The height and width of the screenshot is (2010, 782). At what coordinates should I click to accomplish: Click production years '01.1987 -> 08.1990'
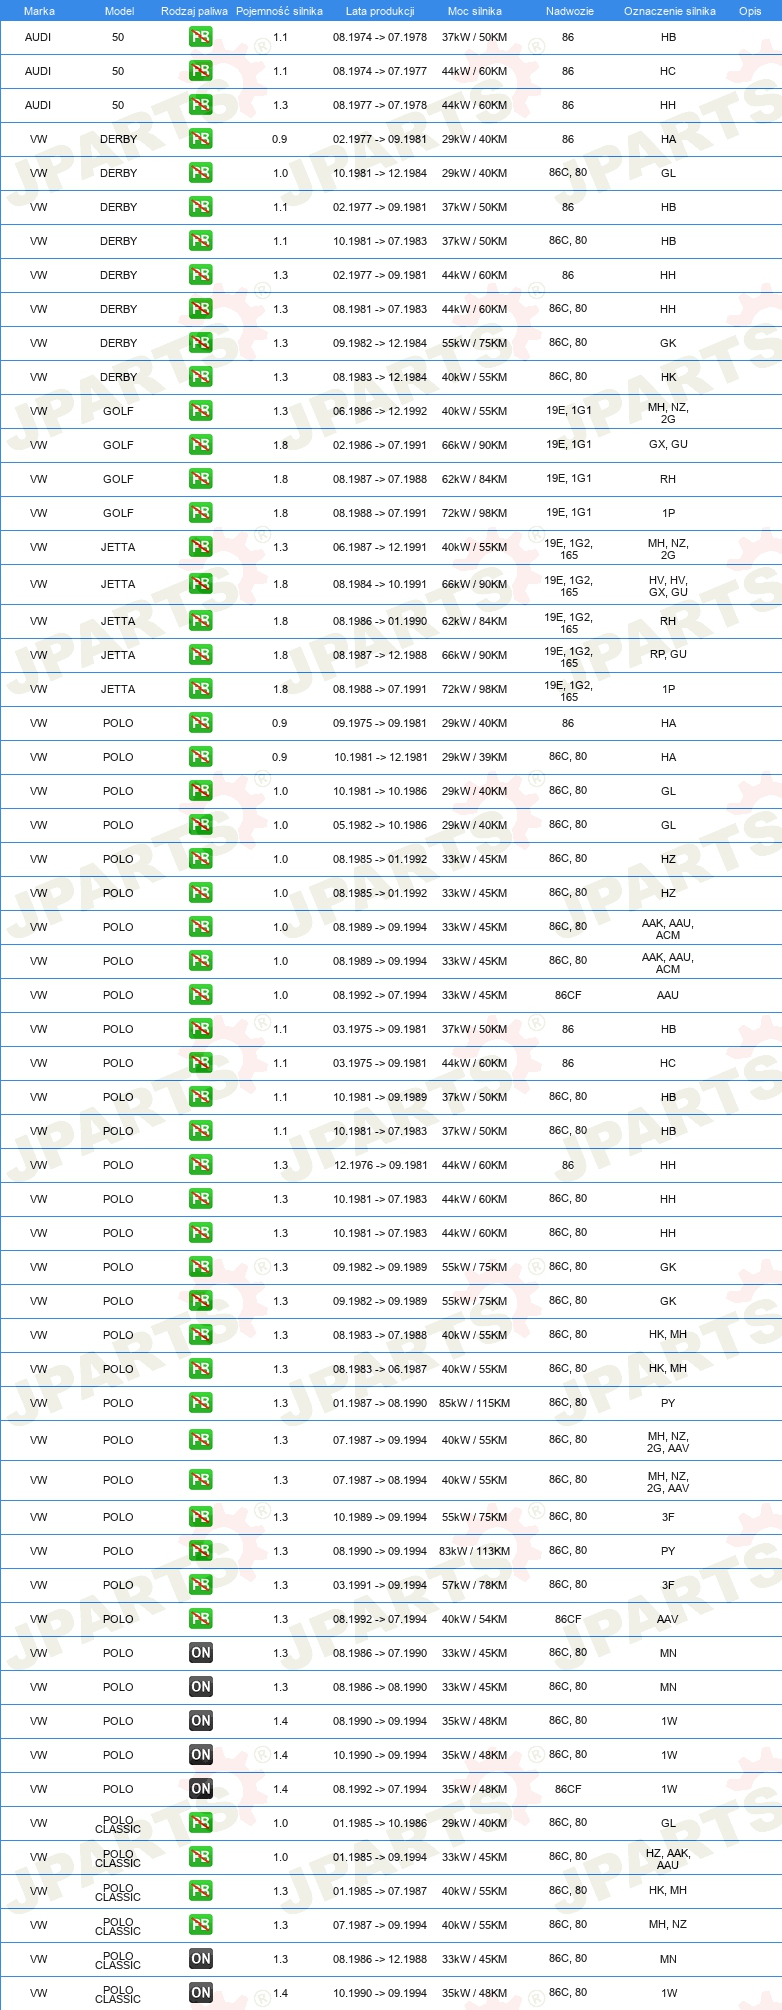[380, 1403]
